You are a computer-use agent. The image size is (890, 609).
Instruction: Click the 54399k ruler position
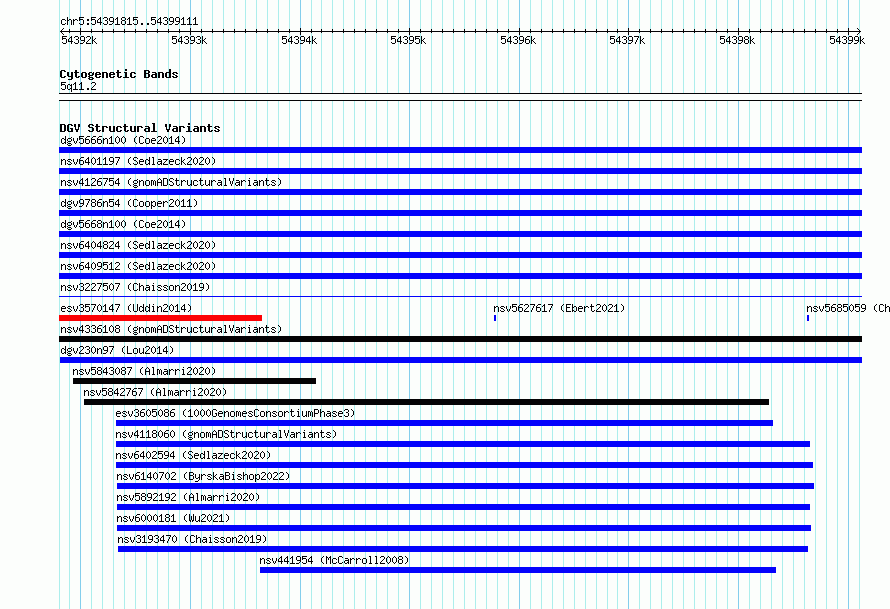[847, 40]
